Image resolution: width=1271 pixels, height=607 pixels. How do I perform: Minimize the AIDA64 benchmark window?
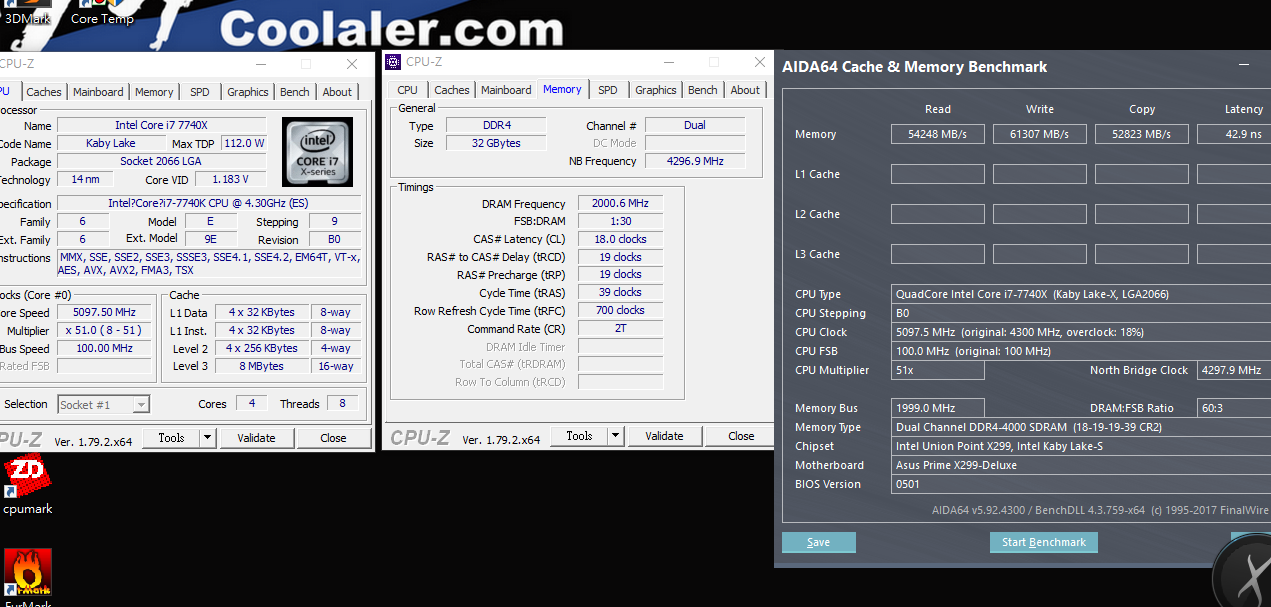(1245, 66)
